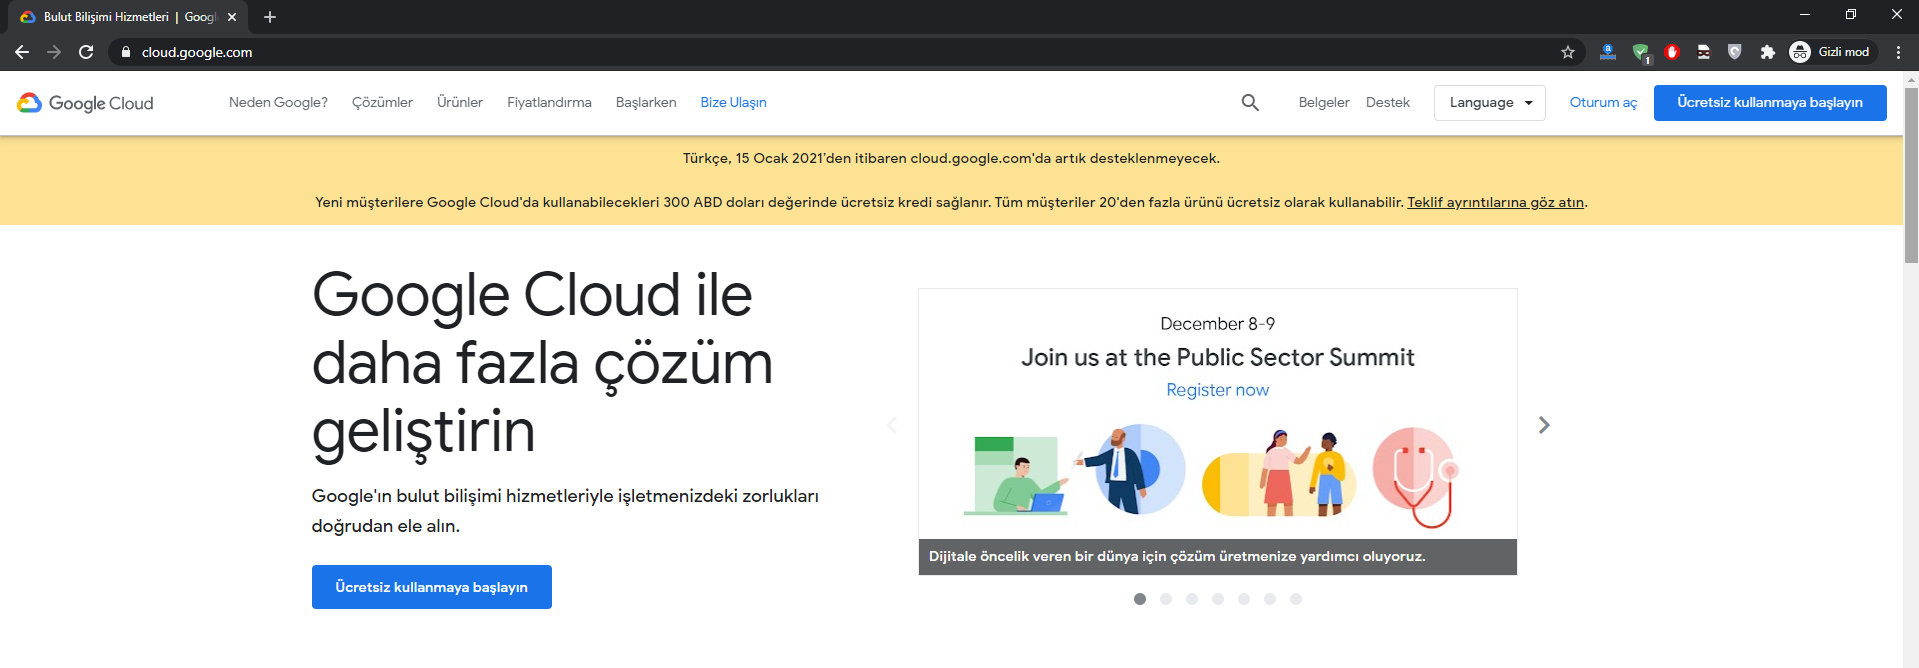Select the first carousel dot indicator
1919x668 pixels.
pyautogui.click(x=1140, y=599)
